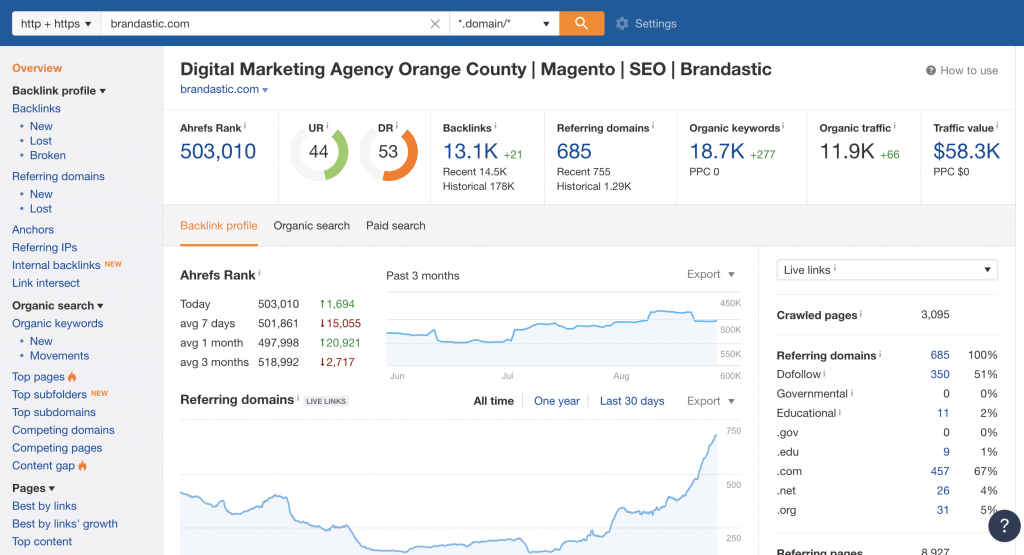Click the 13.1K Backlinks value
1024x555 pixels.
click(x=471, y=151)
